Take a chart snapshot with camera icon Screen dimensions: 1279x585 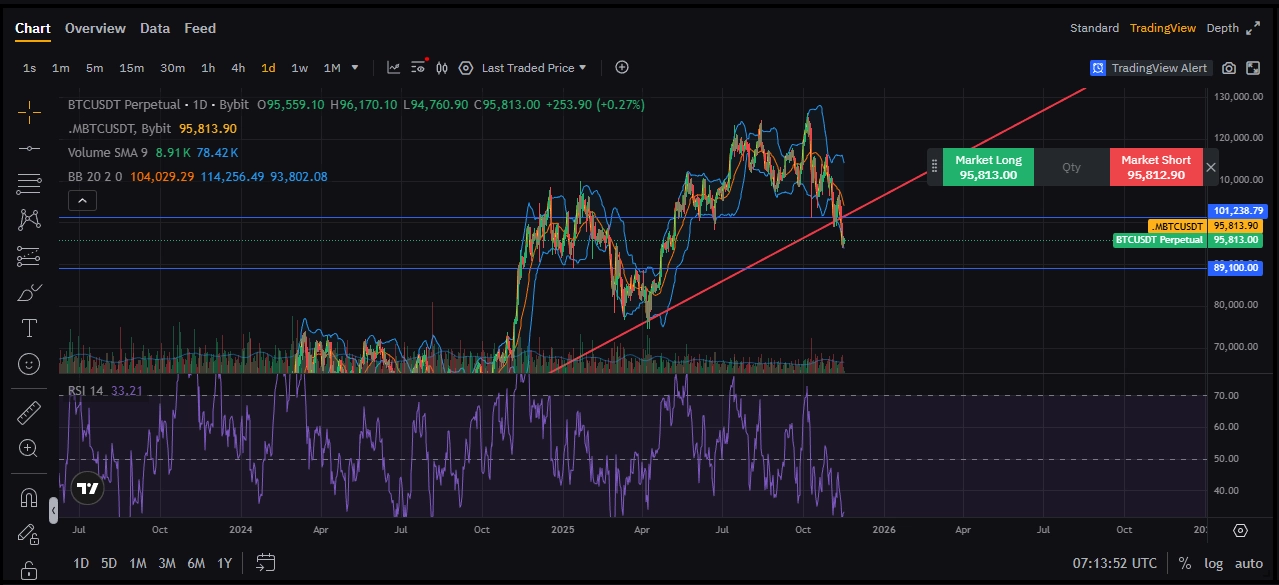[1229, 68]
